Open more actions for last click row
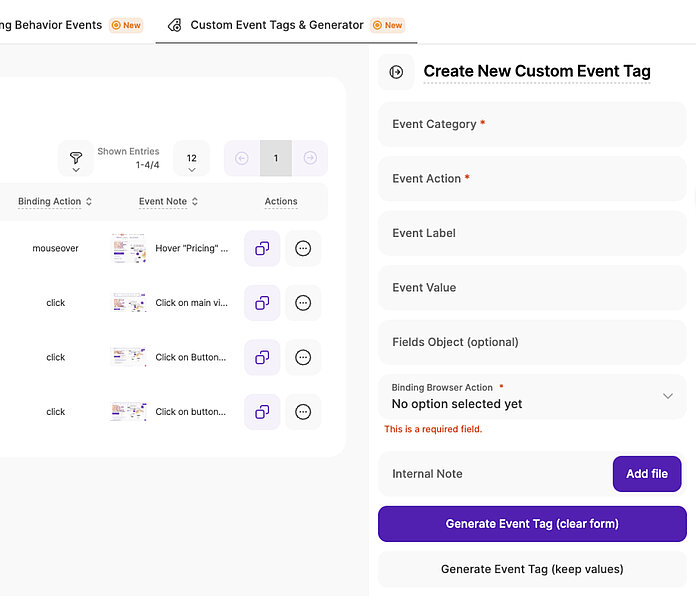 click(x=303, y=411)
